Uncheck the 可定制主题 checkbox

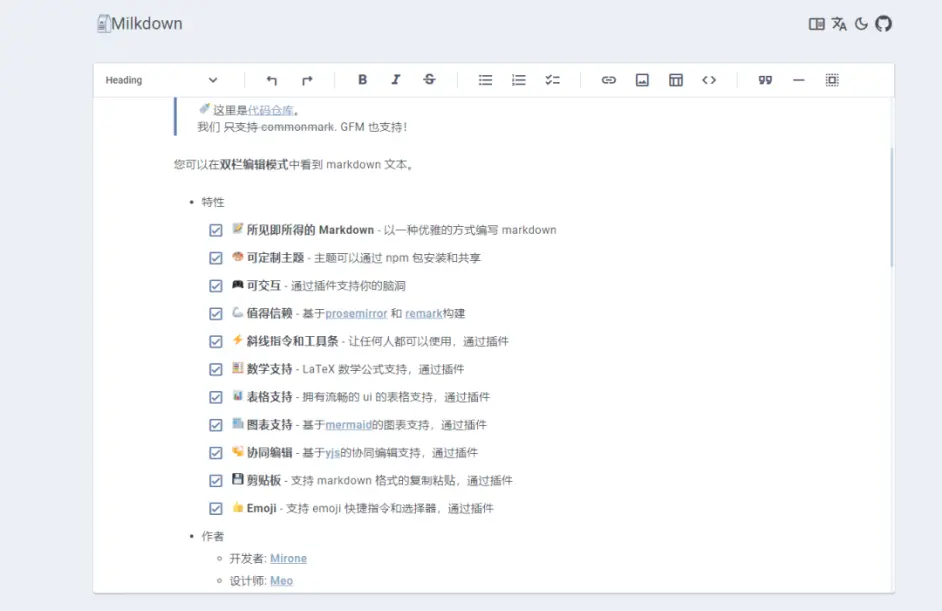216,258
